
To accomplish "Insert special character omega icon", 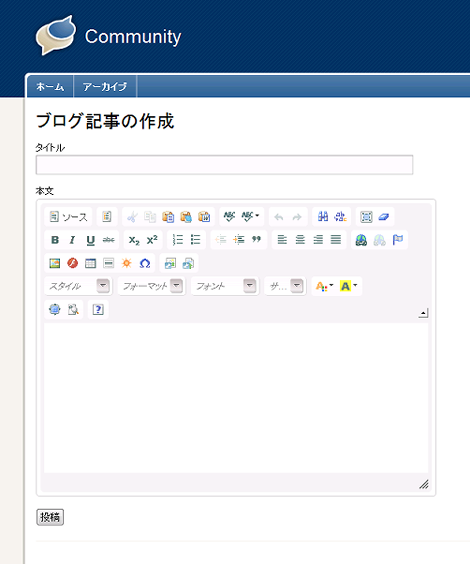I will pos(145,263).
